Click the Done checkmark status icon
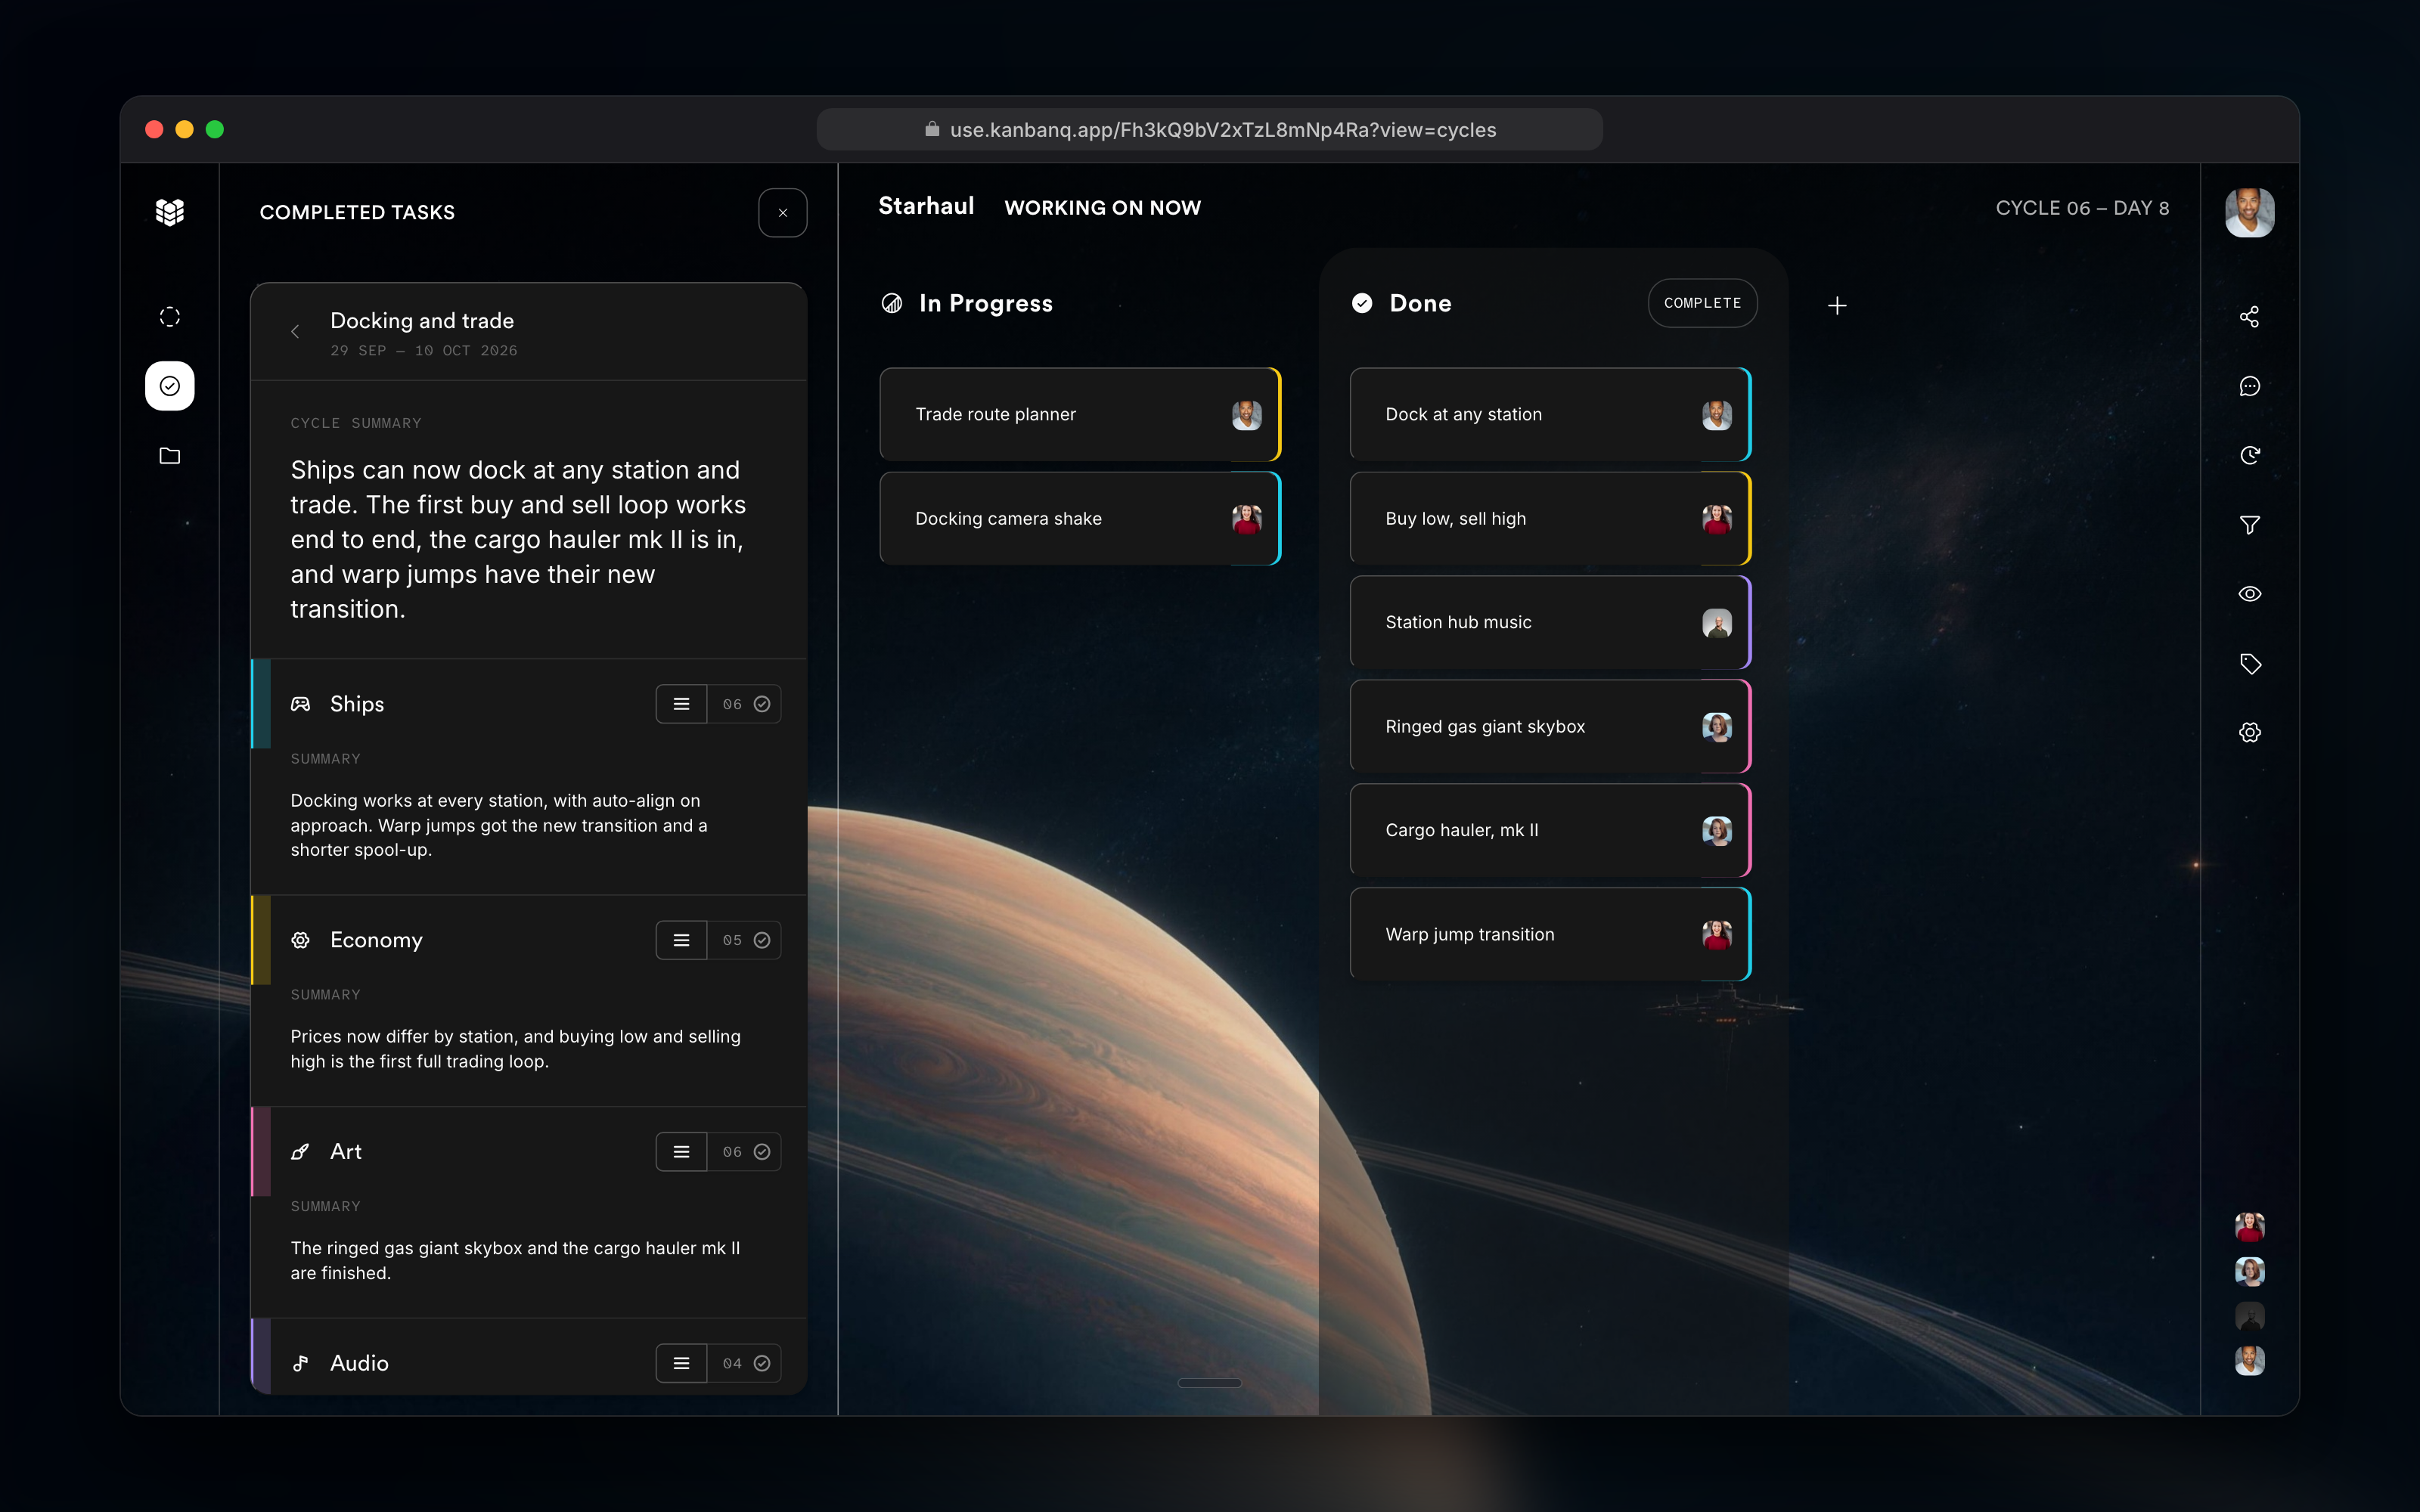 [x=1362, y=303]
